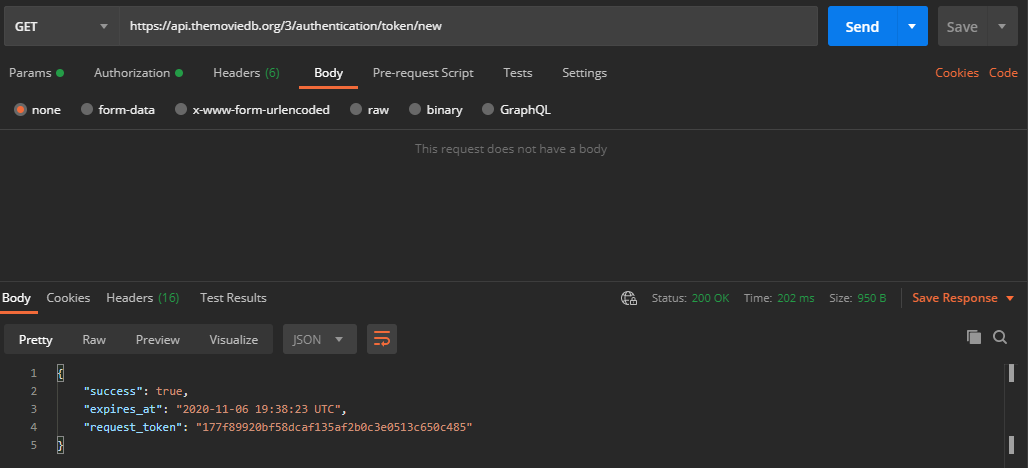Screen dimensions: 1028x468
Task: Click the "success" key in response
Action: click(113, 391)
